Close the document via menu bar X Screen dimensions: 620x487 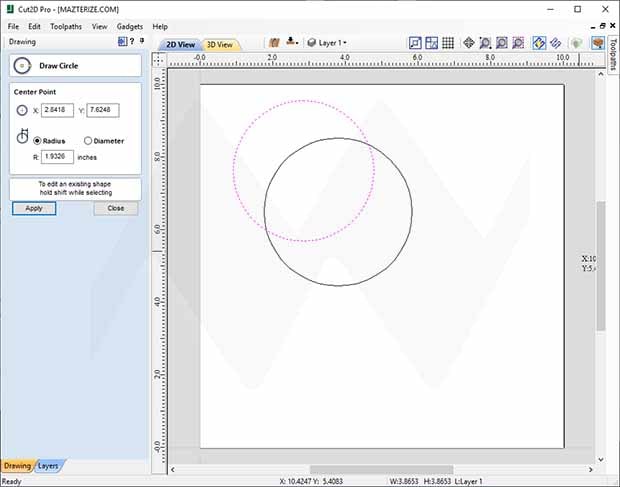click(x=612, y=26)
